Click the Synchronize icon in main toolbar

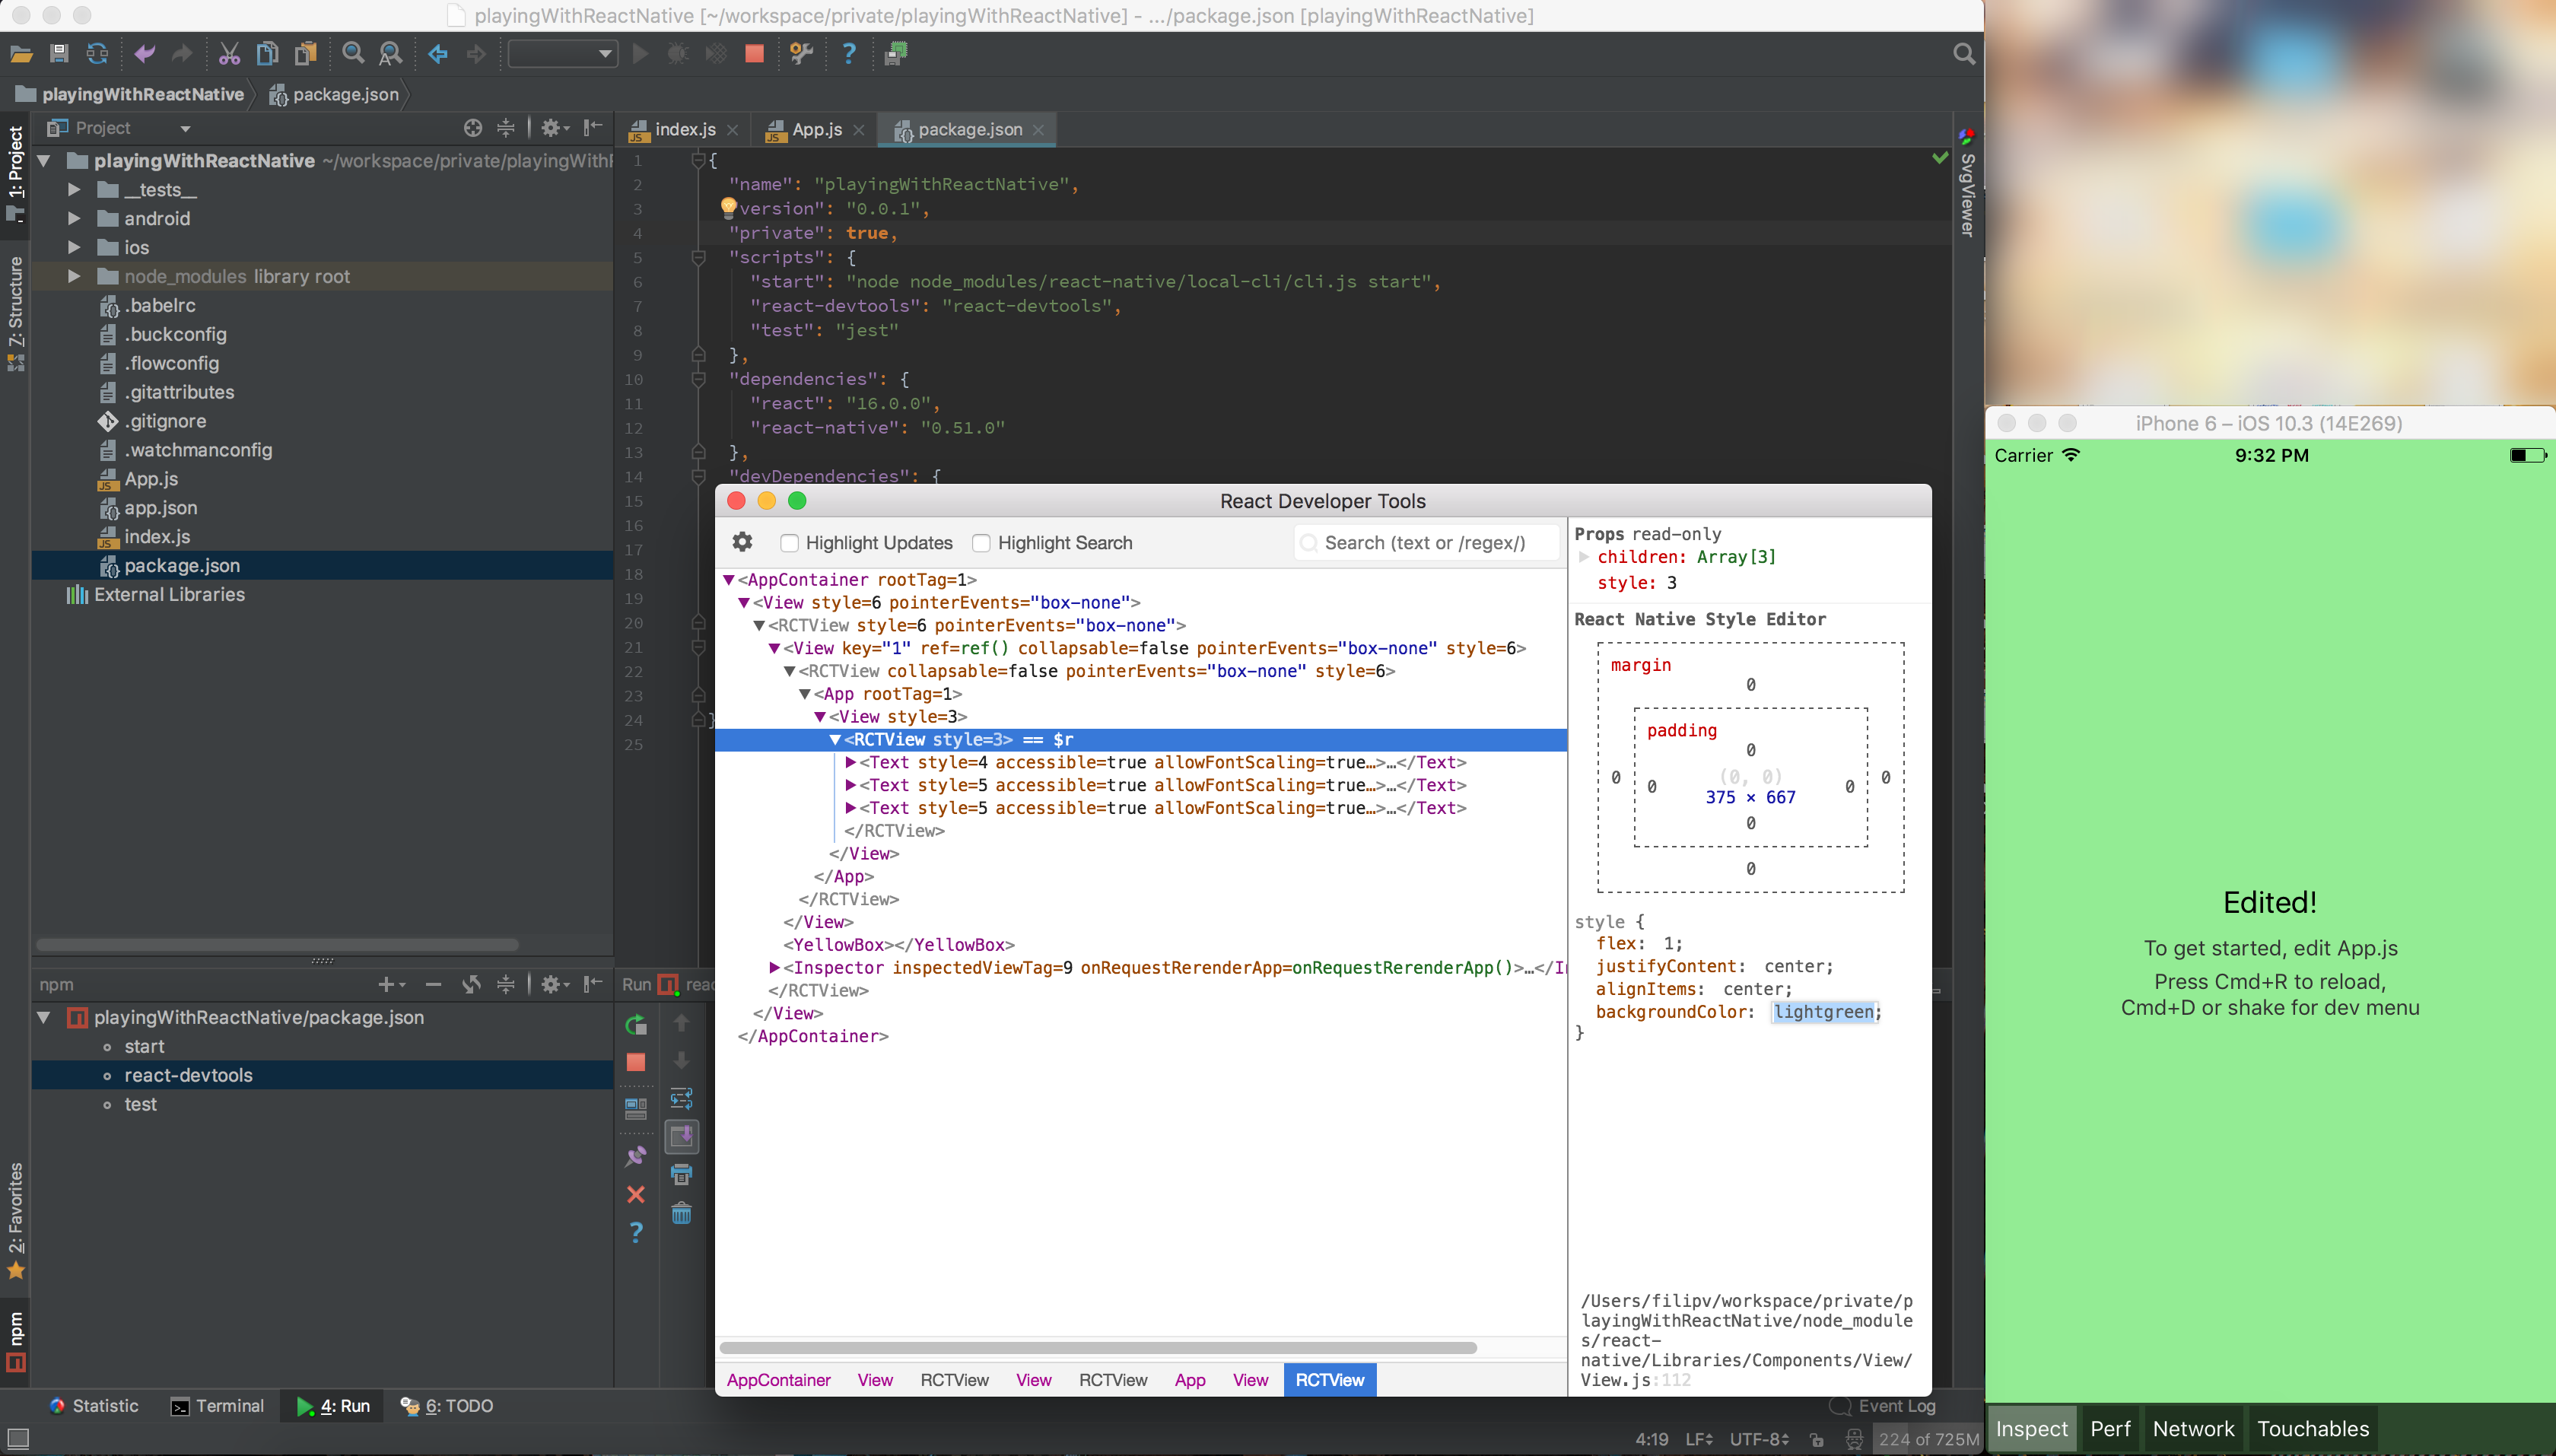coord(97,54)
